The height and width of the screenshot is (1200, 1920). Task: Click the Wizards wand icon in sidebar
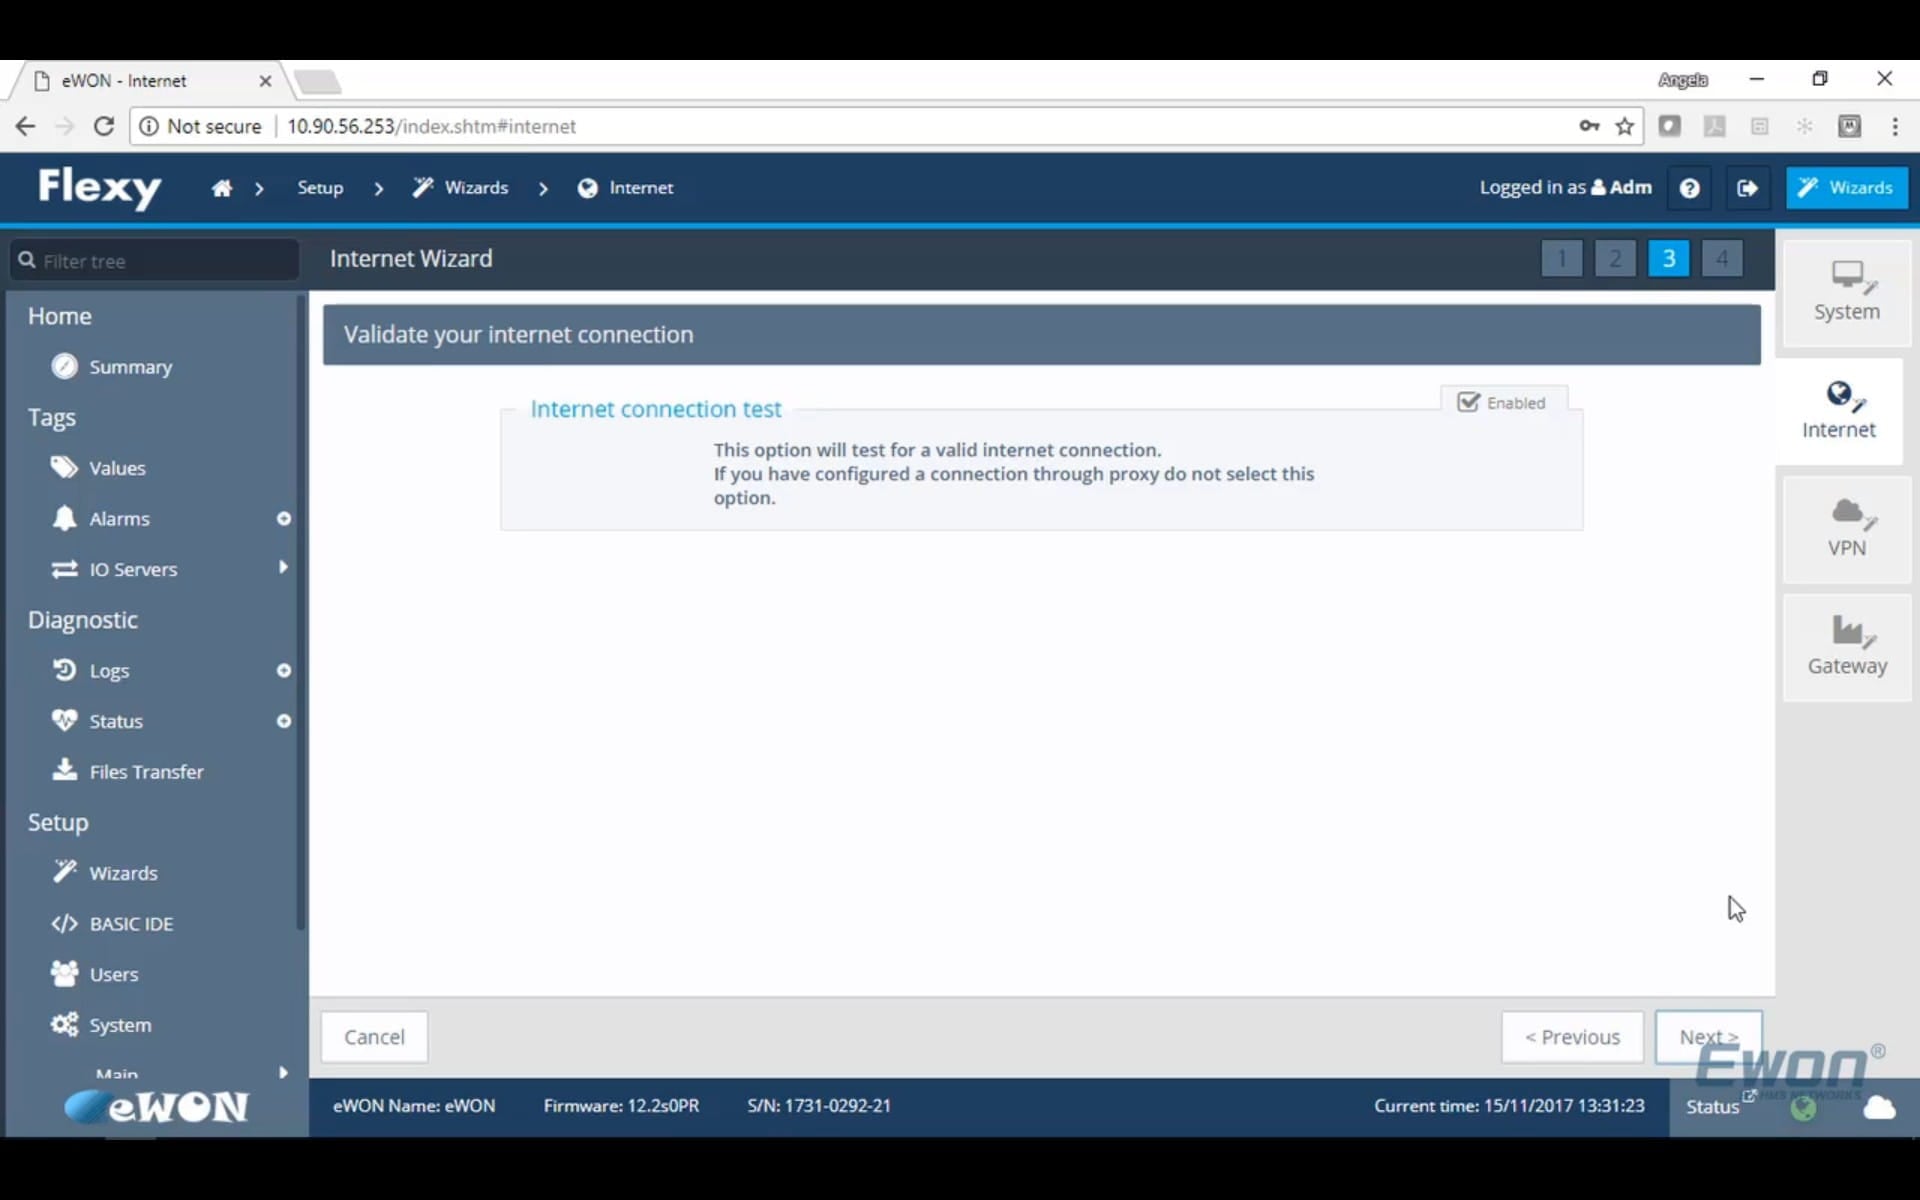coord(64,872)
